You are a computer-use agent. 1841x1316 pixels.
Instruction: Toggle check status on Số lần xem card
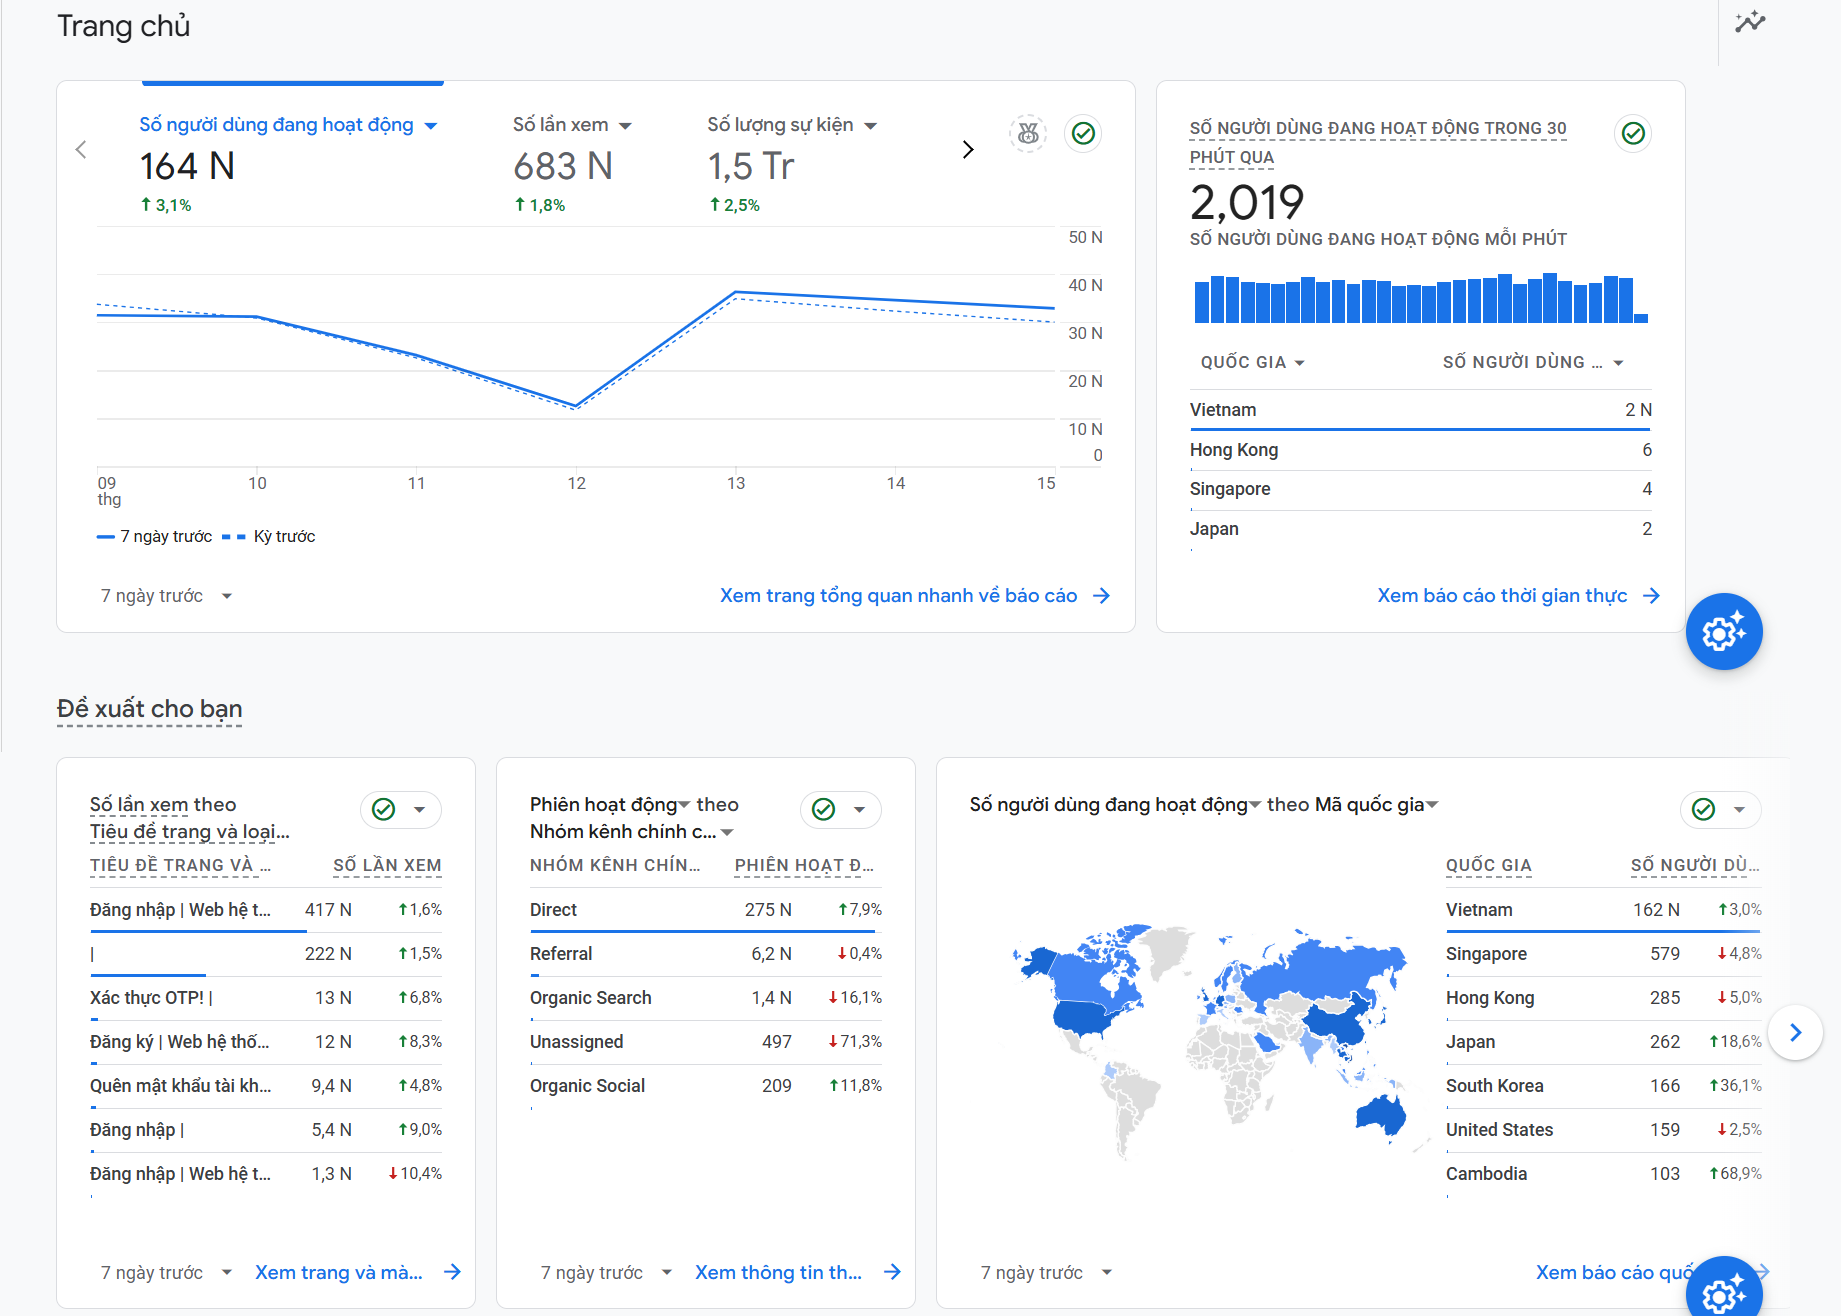[x=384, y=809]
